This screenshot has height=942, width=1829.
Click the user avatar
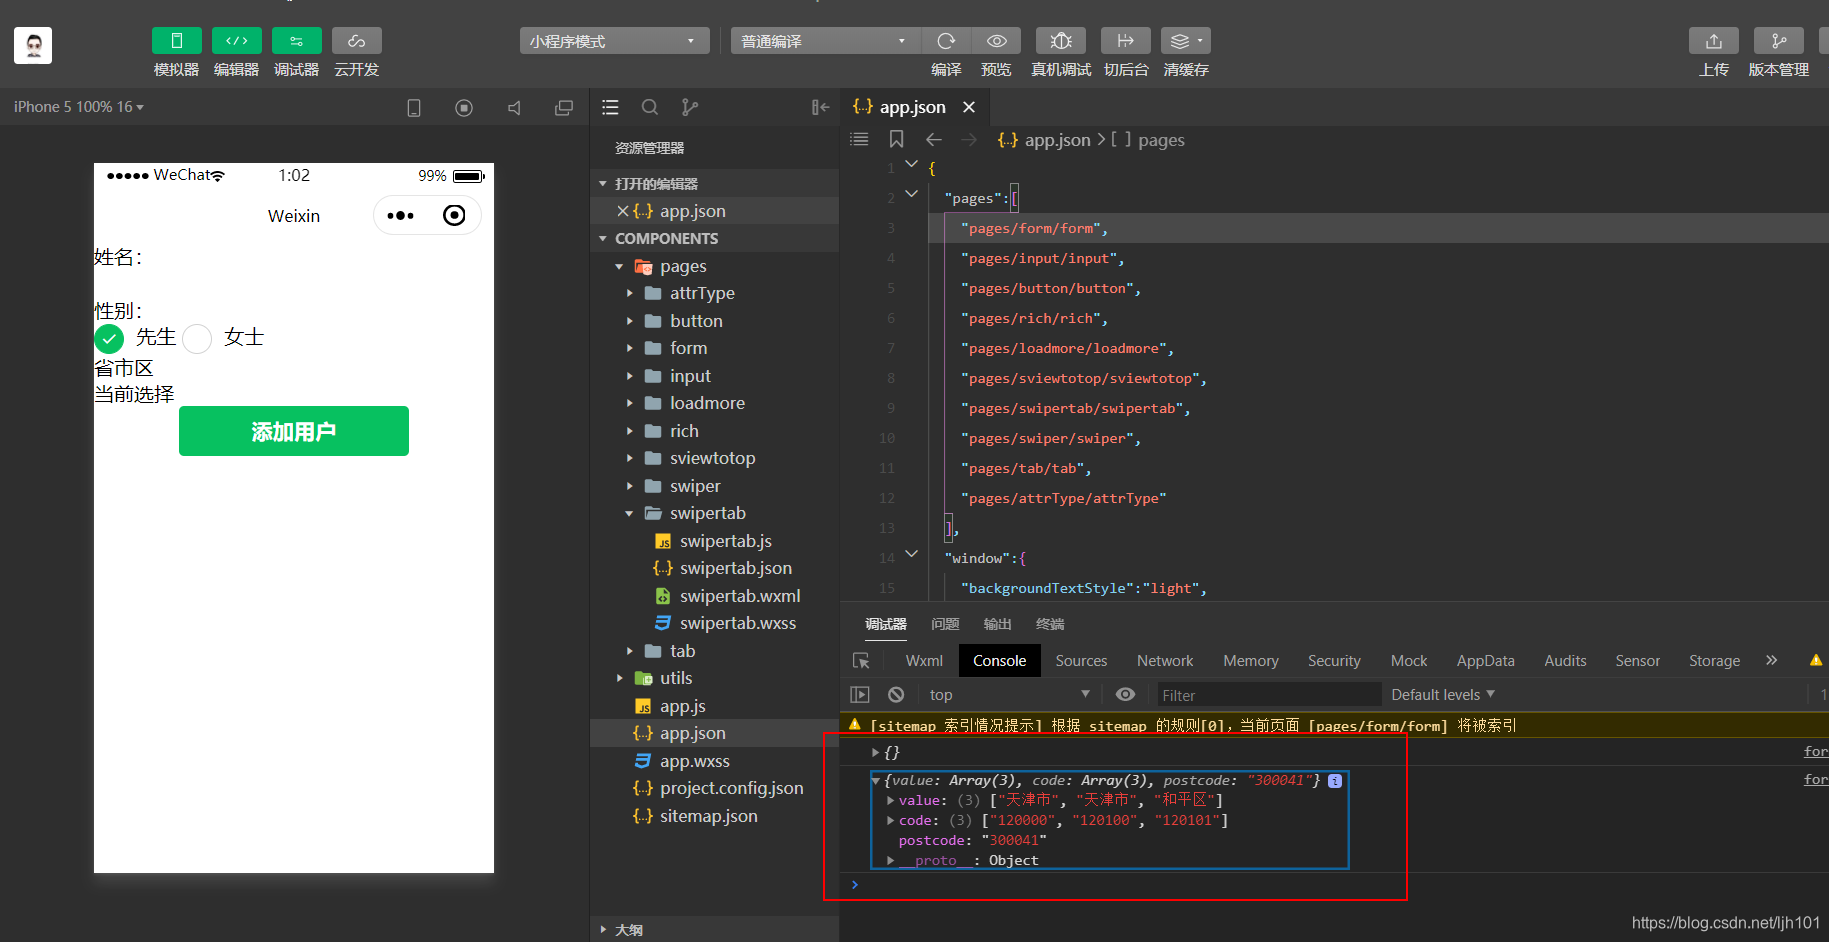[33, 45]
